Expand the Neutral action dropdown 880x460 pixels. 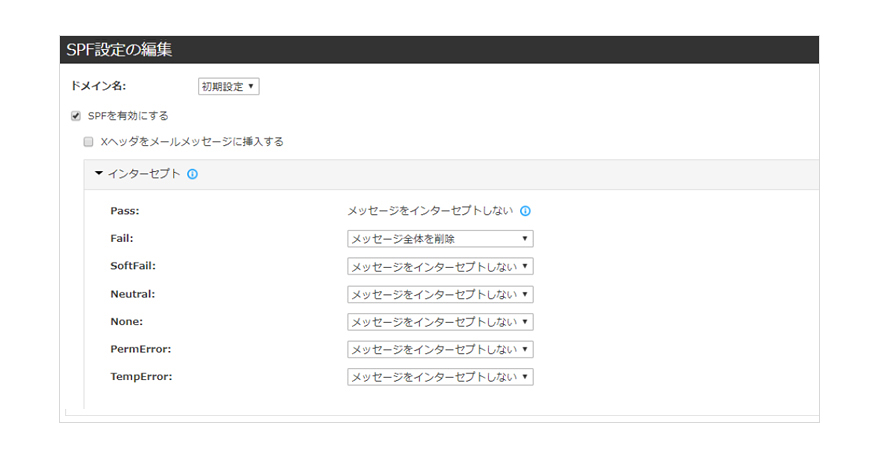click(x=440, y=295)
